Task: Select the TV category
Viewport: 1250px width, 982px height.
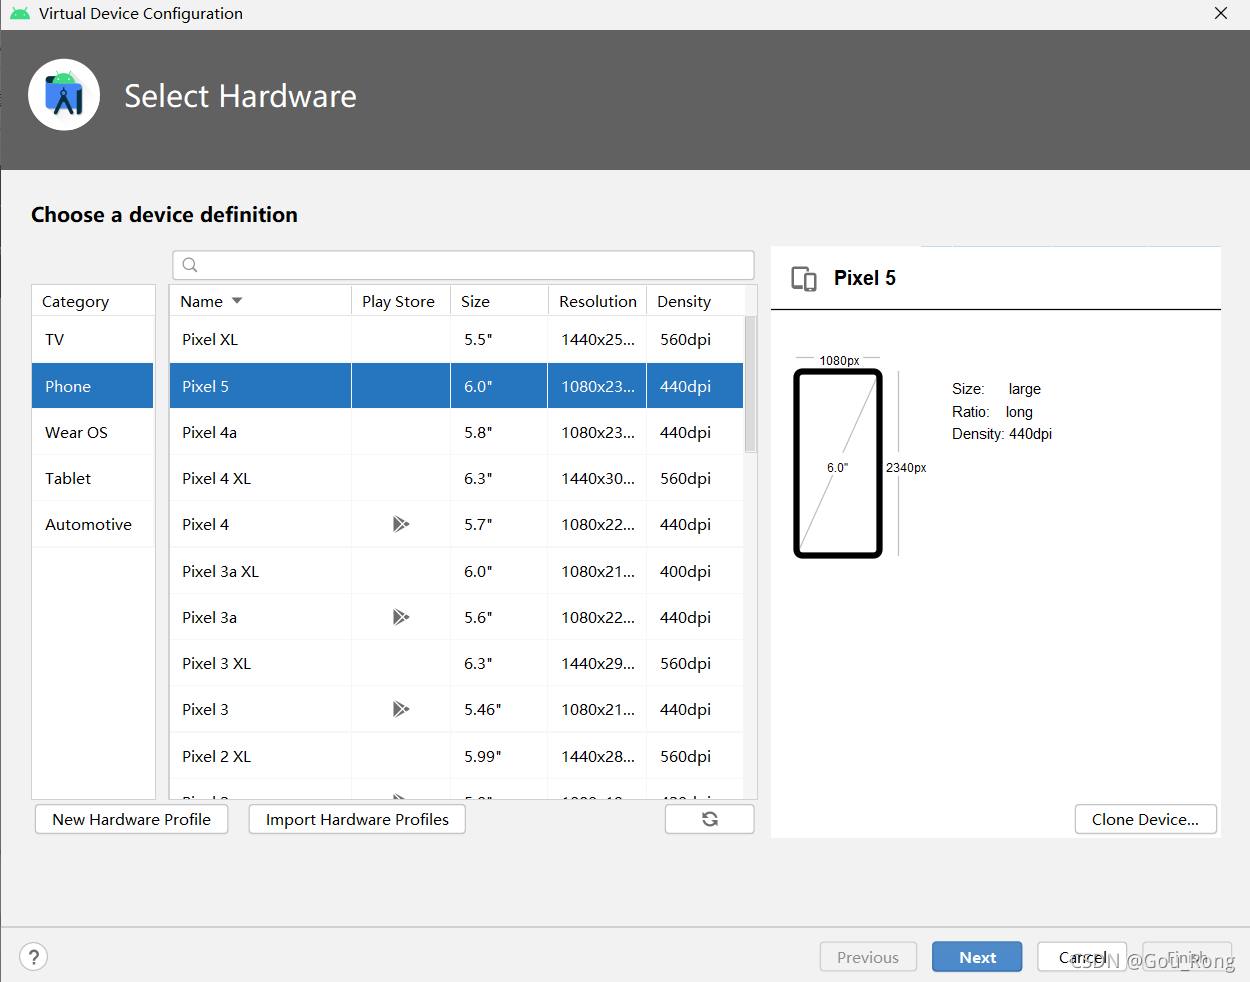Action: (93, 340)
